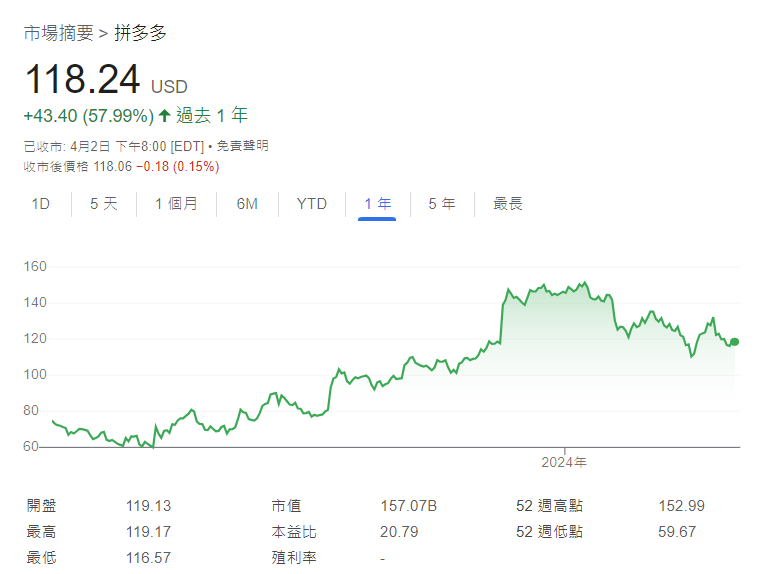Click the +43.40 (57.99%) change value

89,116
